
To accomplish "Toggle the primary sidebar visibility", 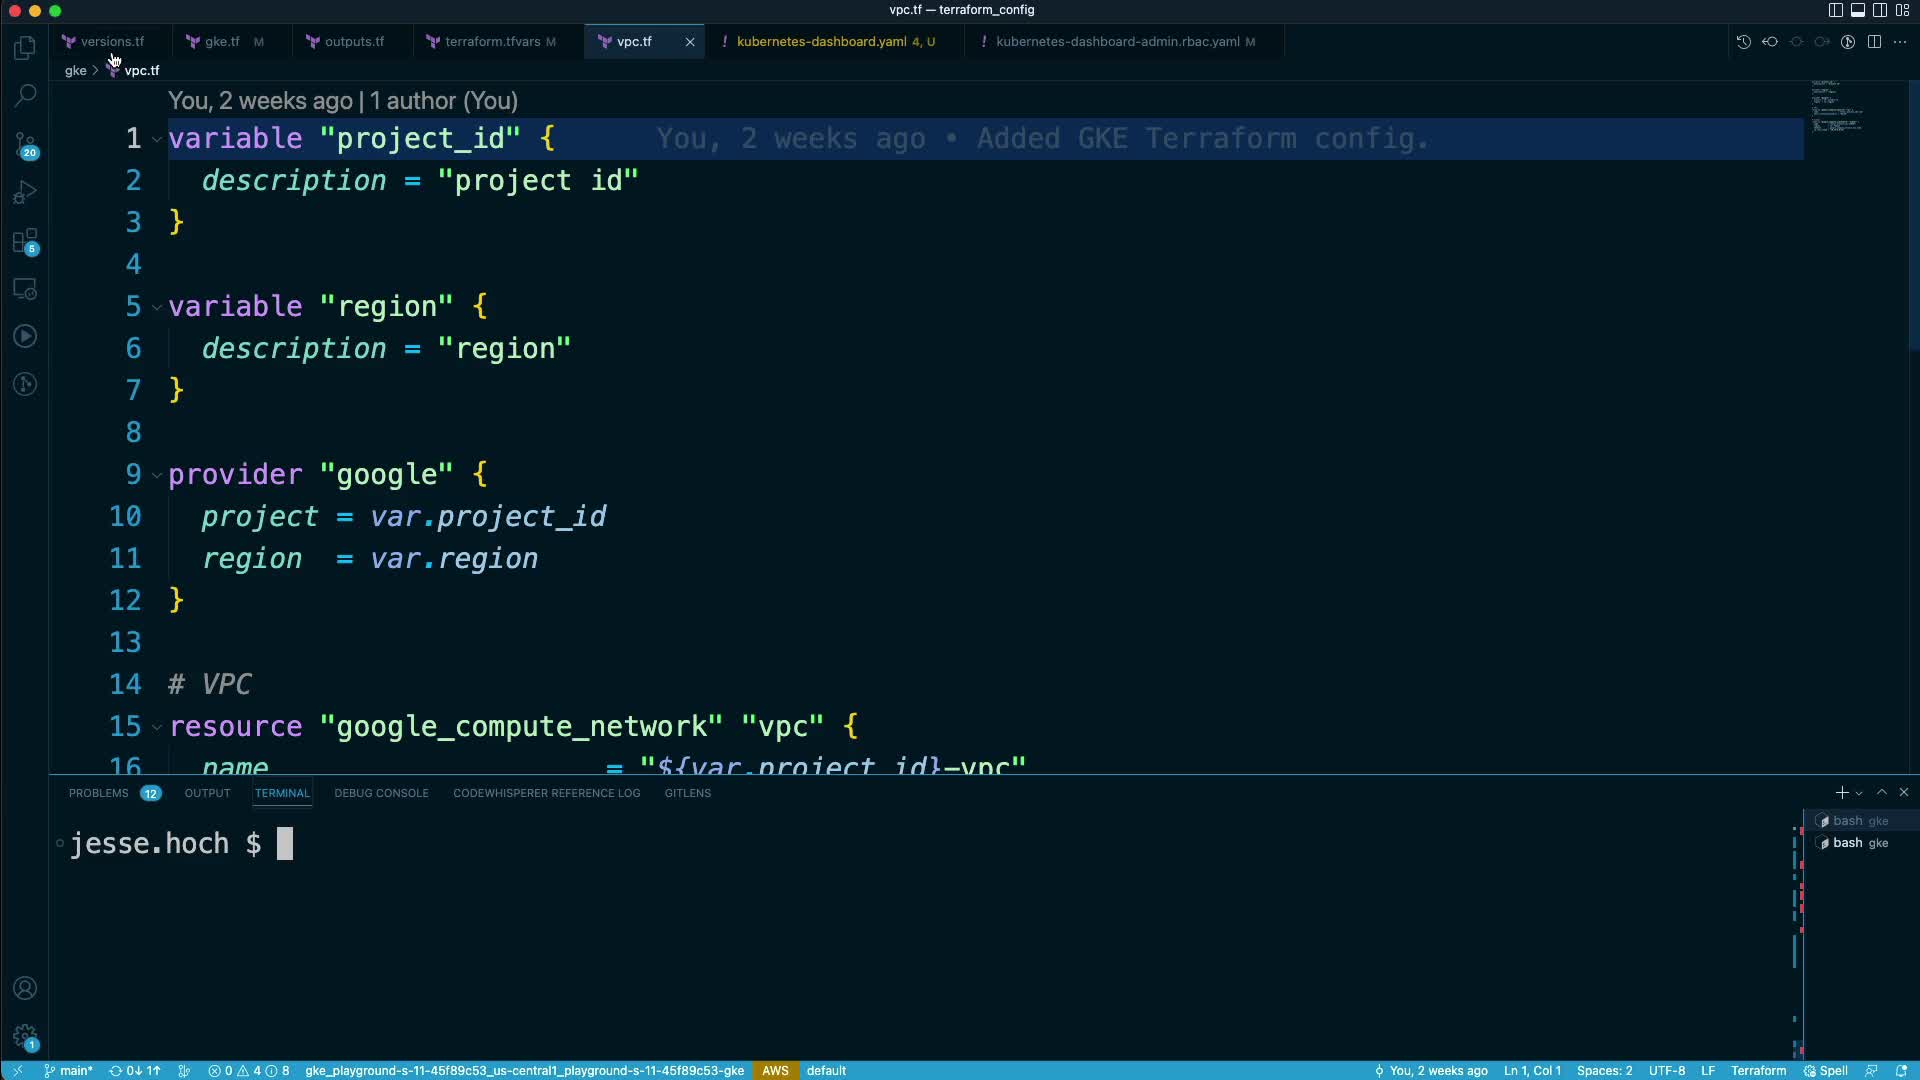I will pyautogui.click(x=1835, y=10).
